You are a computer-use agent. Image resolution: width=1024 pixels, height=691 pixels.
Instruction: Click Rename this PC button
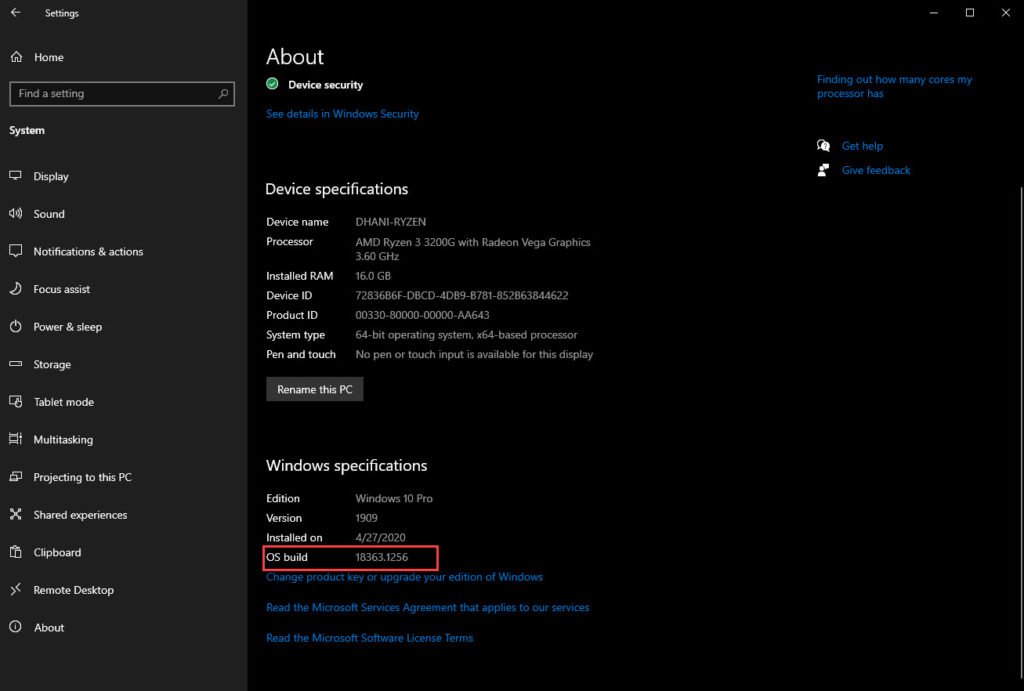(x=315, y=389)
